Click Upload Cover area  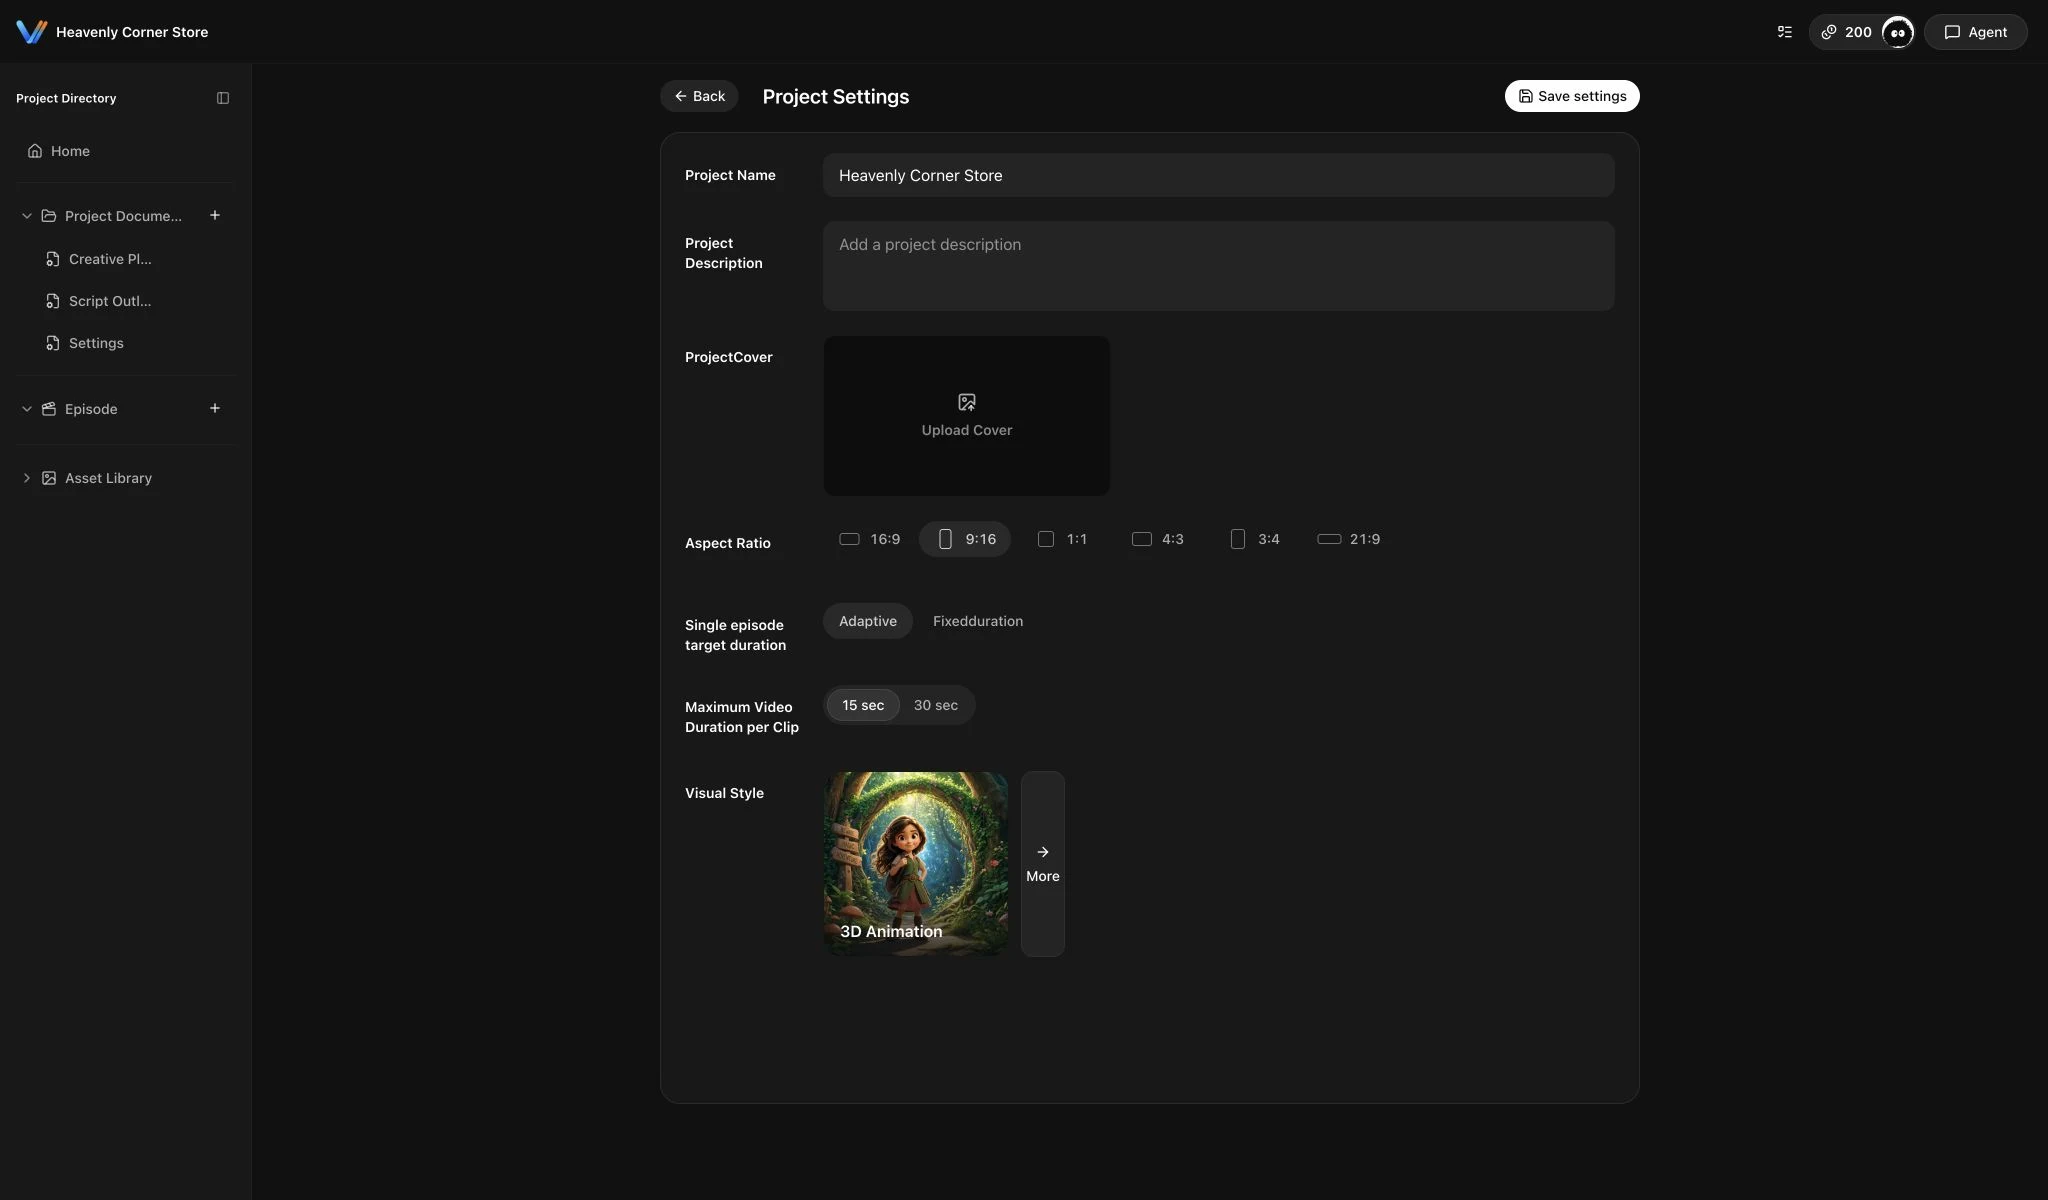(x=967, y=416)
